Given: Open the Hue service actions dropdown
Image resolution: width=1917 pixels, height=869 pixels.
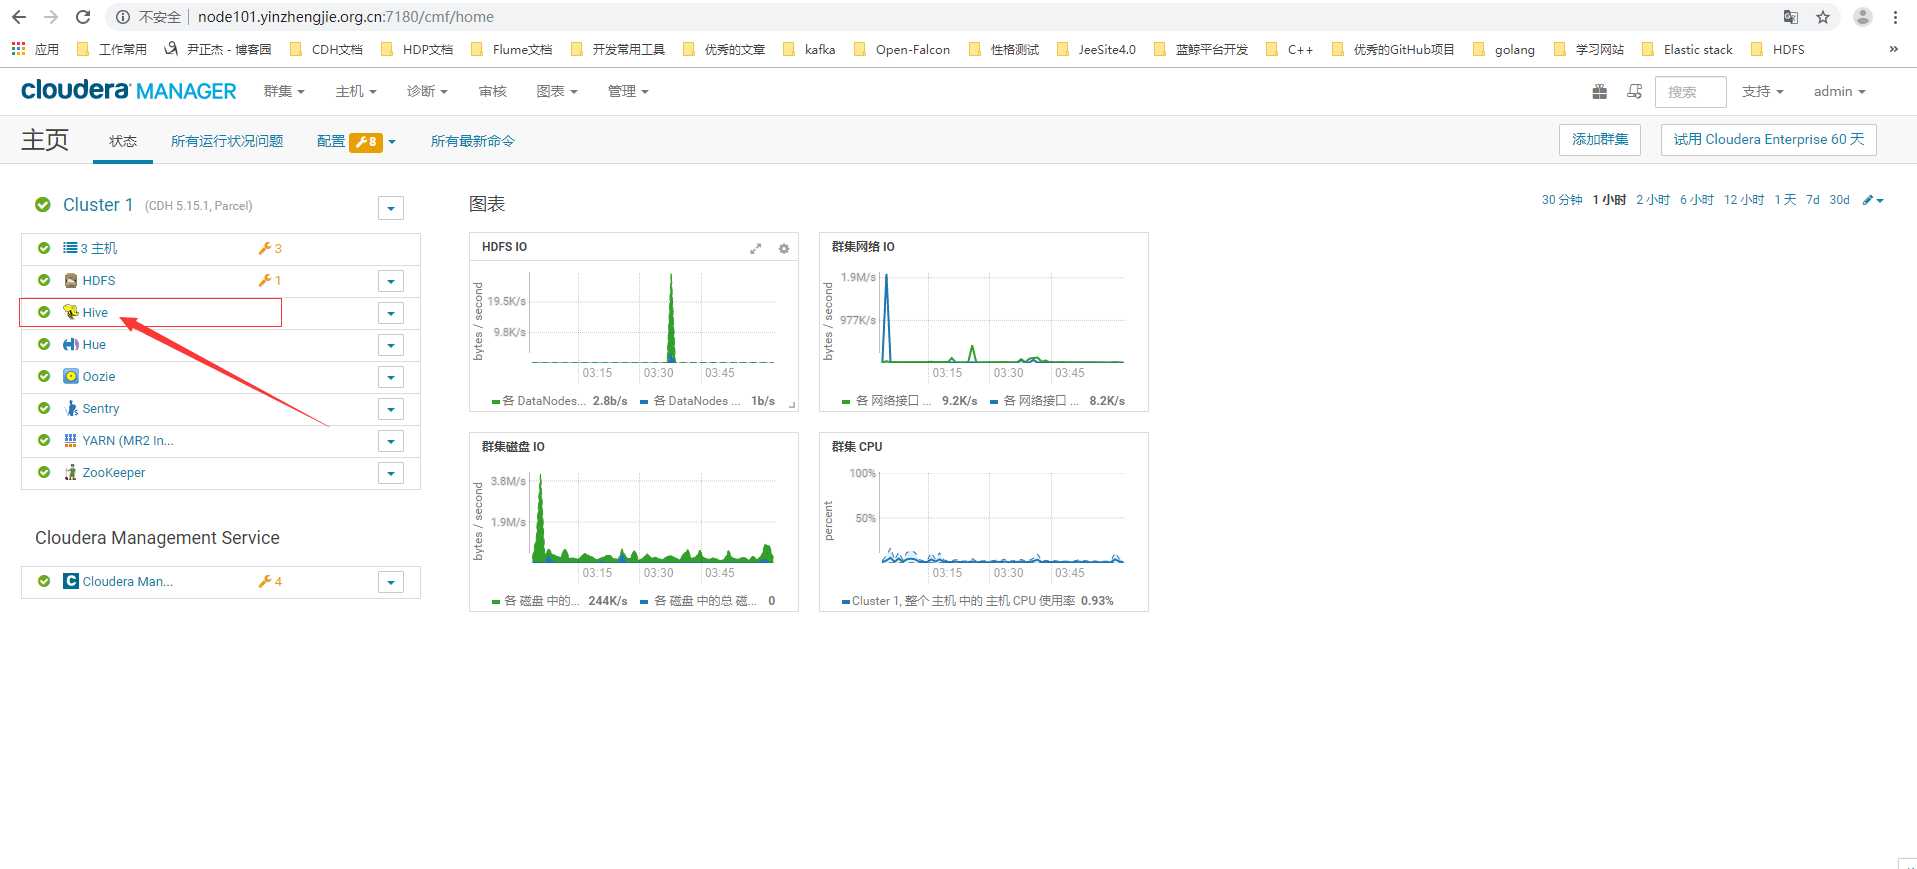Looking at the screenshot, I should coord(391,346).
